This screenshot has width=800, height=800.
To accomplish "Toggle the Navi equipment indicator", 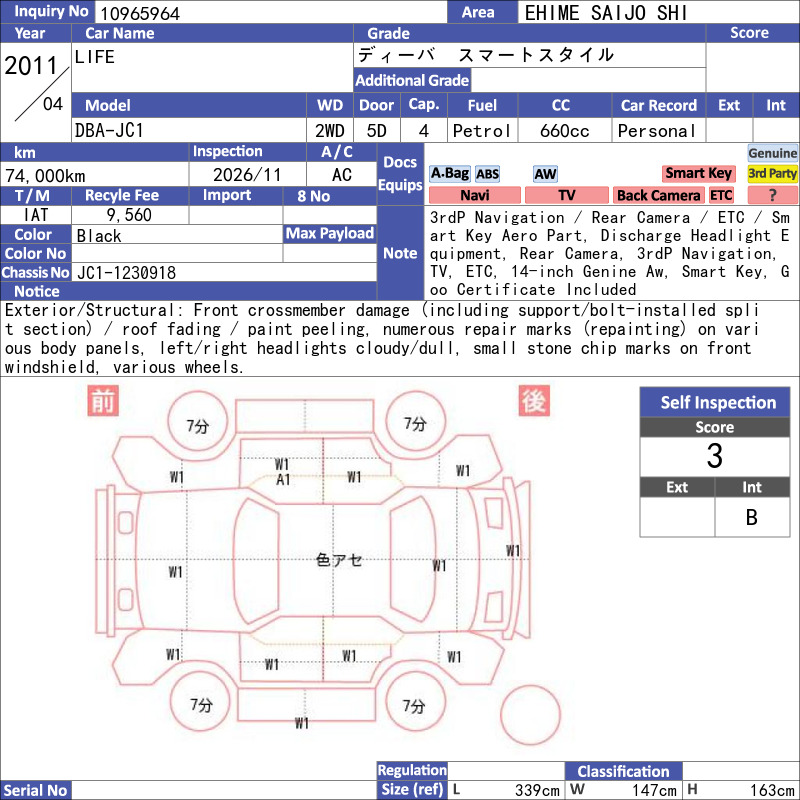I will [x=475, y=195].
